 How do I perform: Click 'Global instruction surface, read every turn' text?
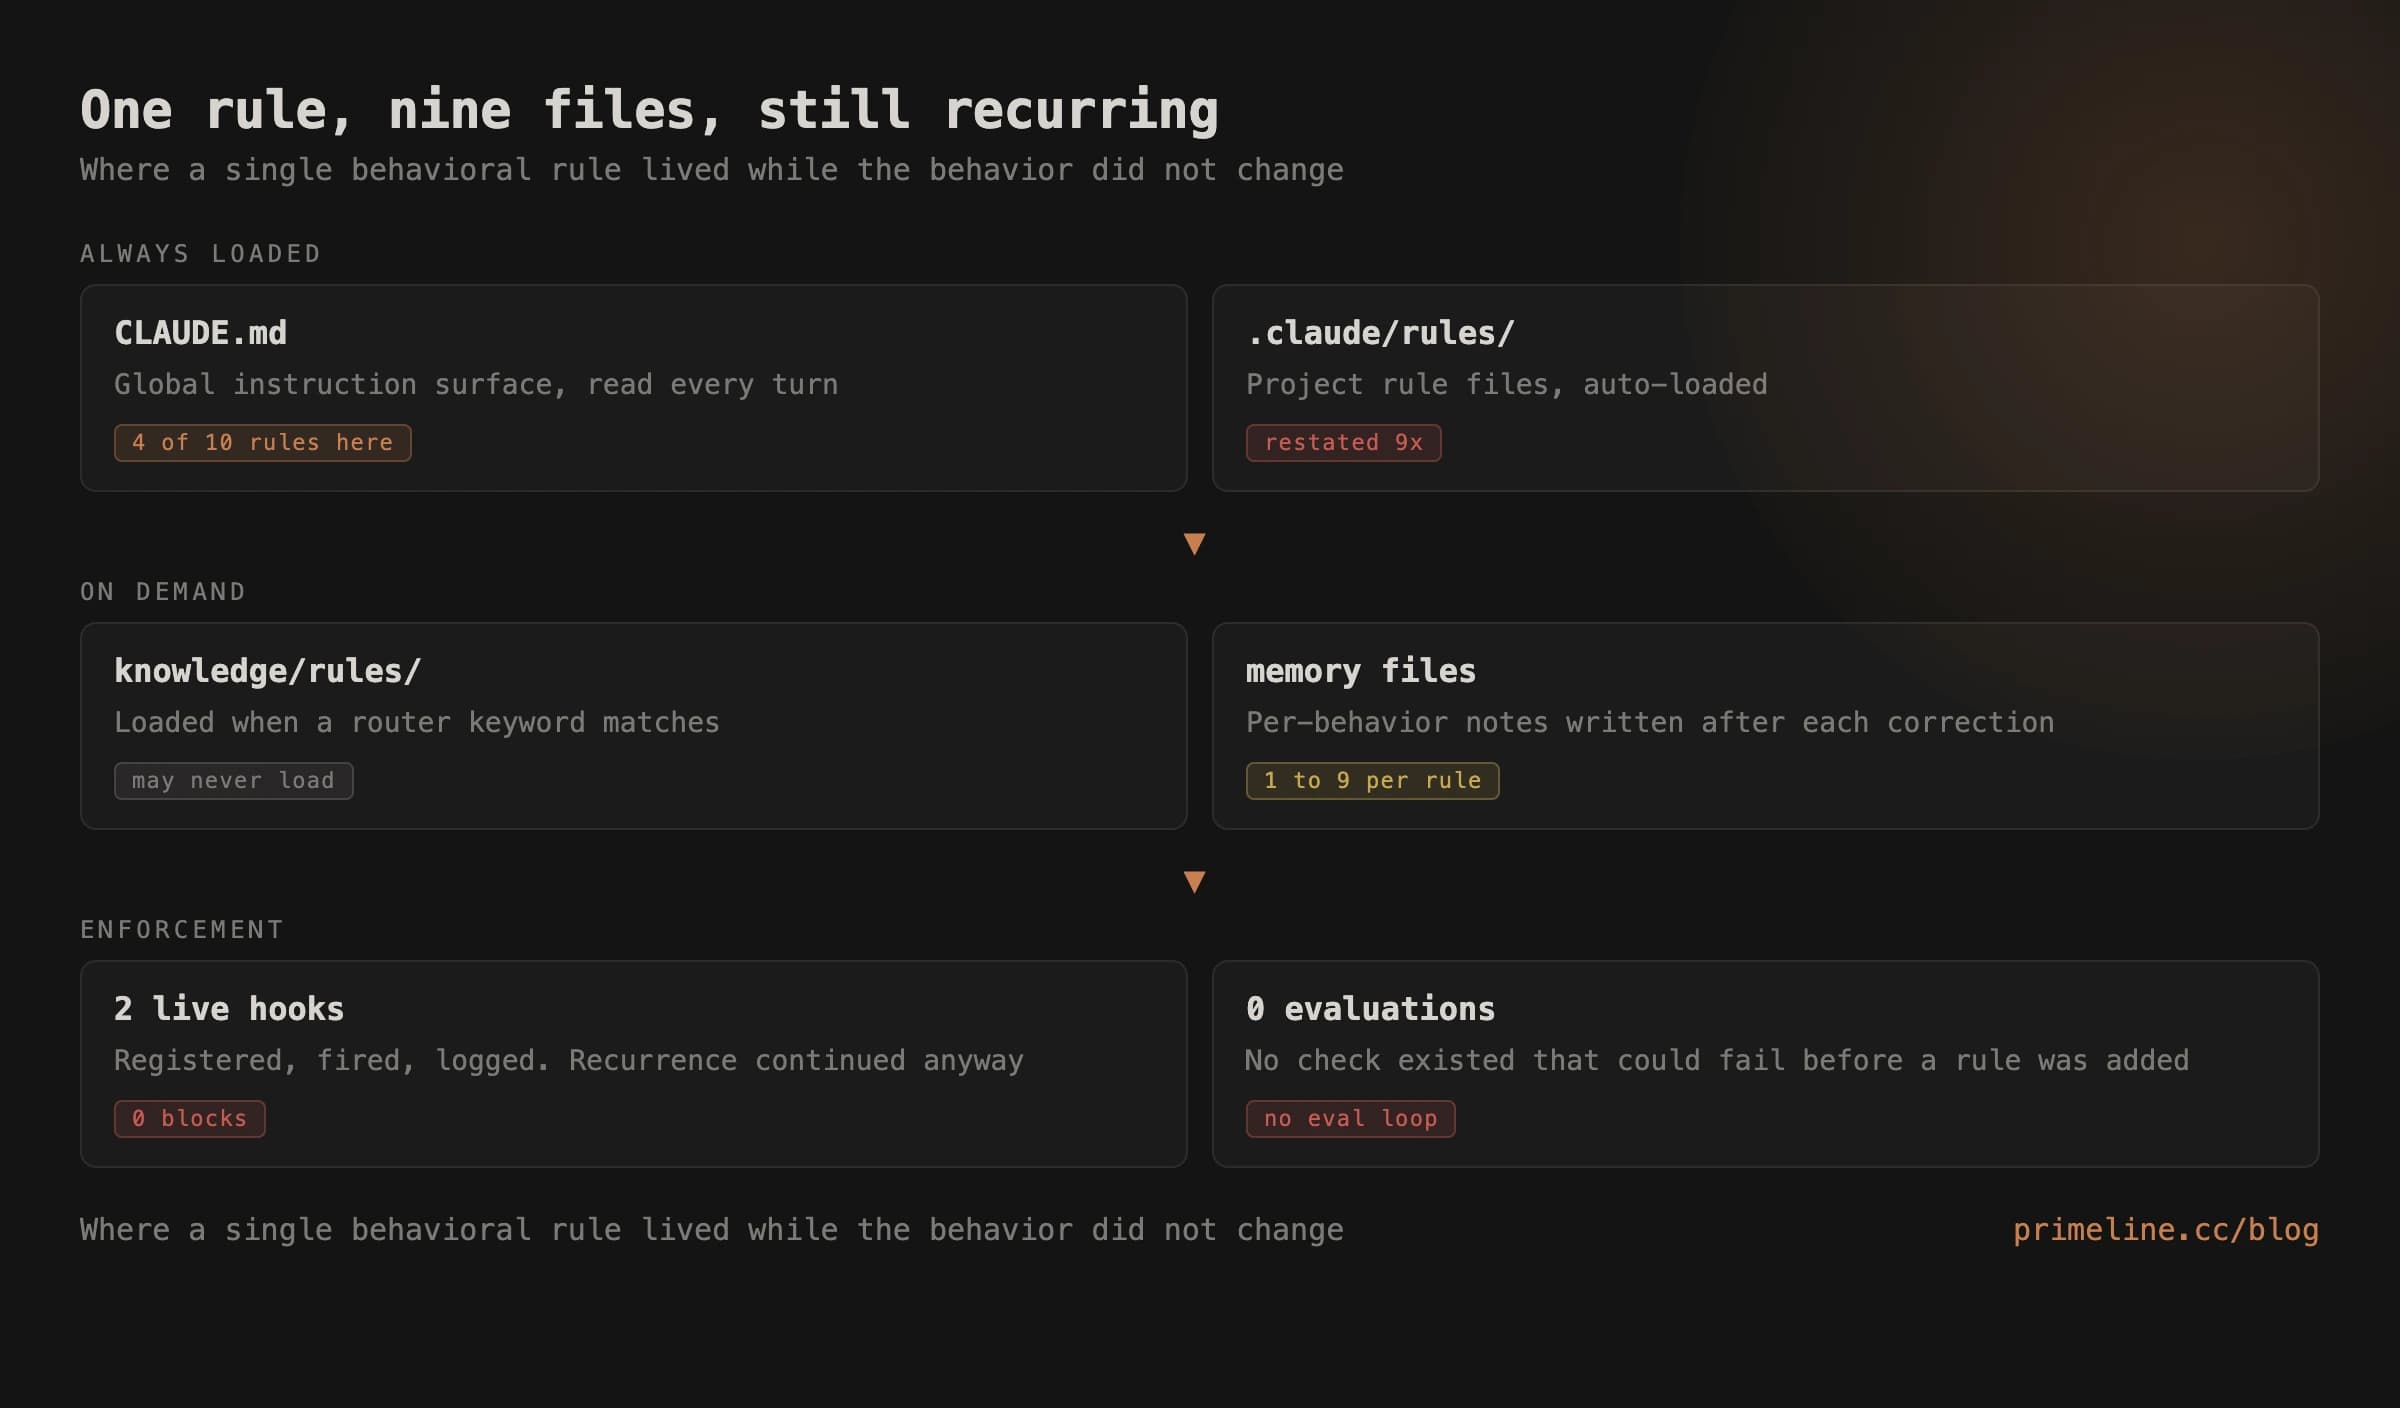point(476,385)
